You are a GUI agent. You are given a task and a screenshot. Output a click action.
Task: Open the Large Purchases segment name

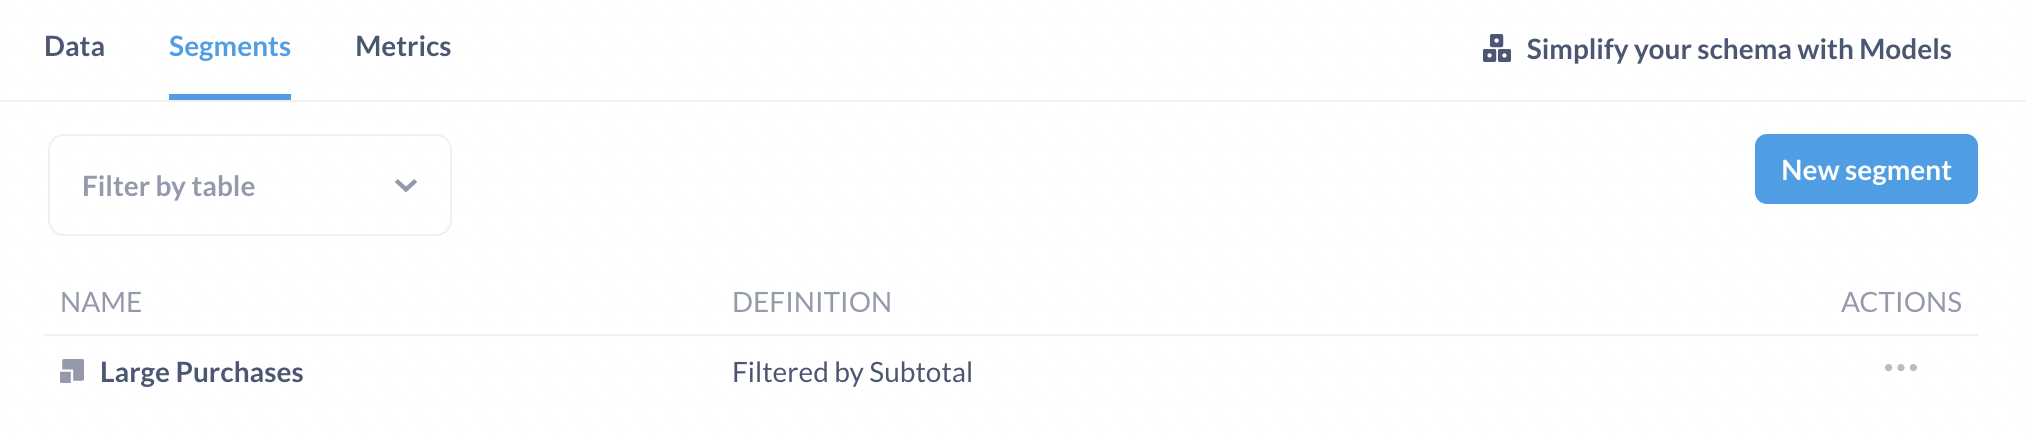coord(201,373)
